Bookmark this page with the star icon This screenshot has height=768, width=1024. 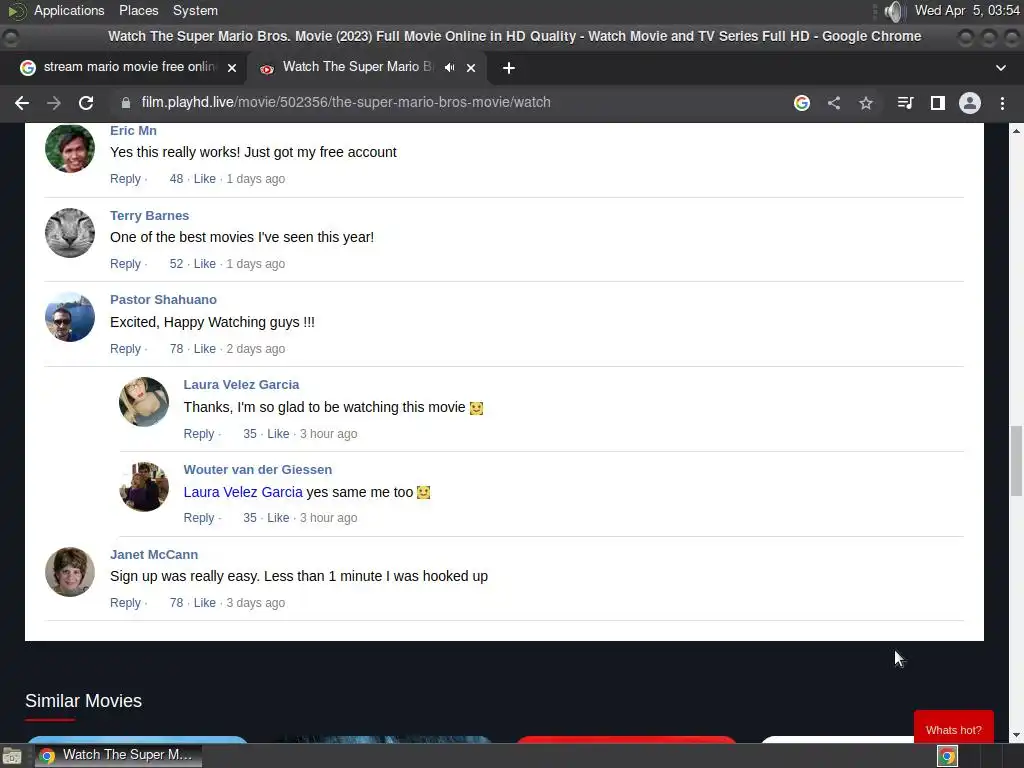[866, 103]
